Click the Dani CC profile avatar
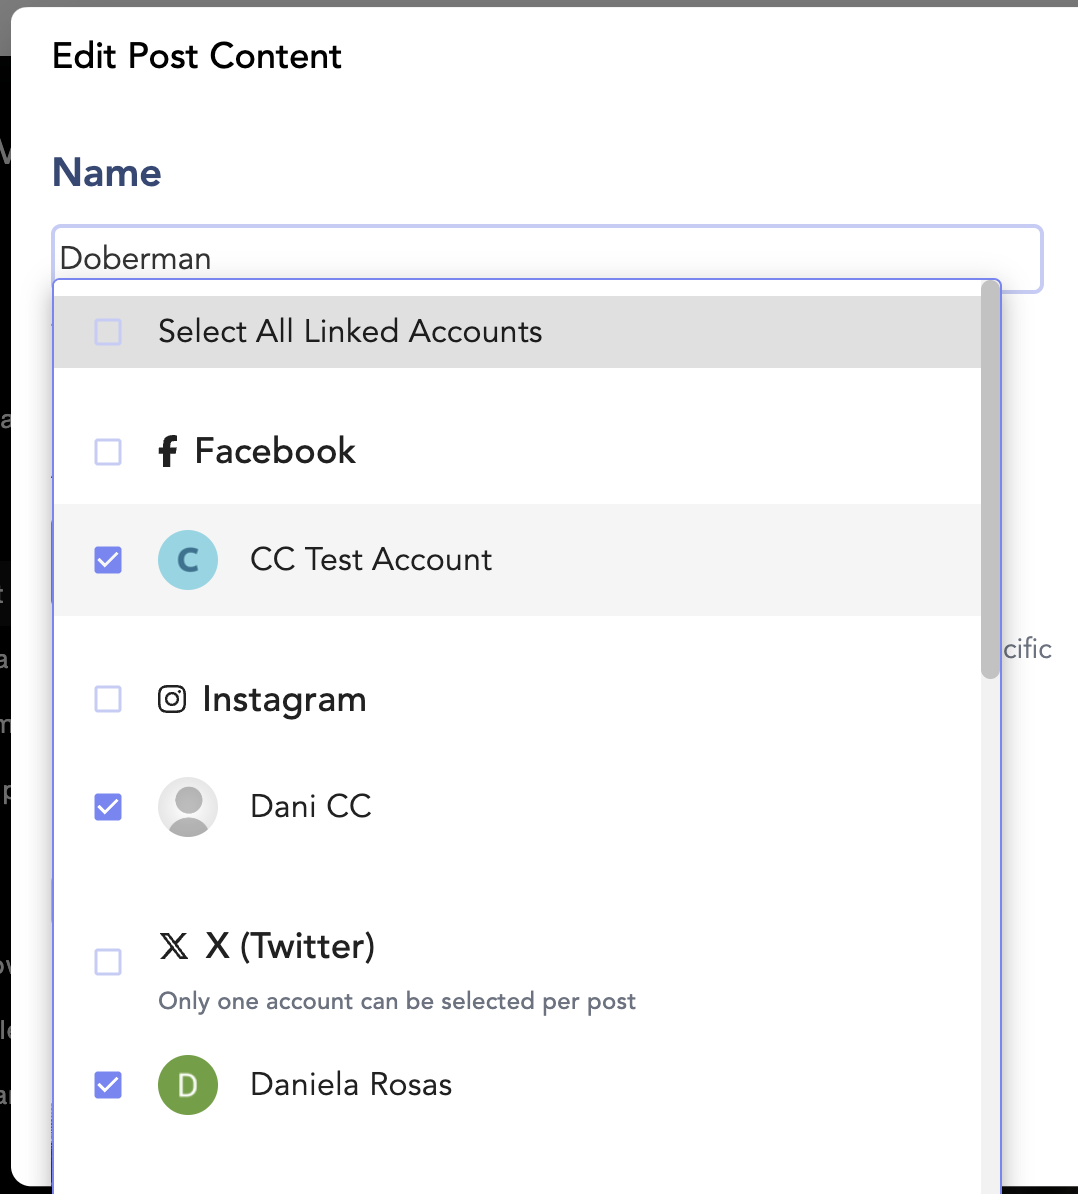Screen dimensions: 1078x1194 click(x=188, y=806)
